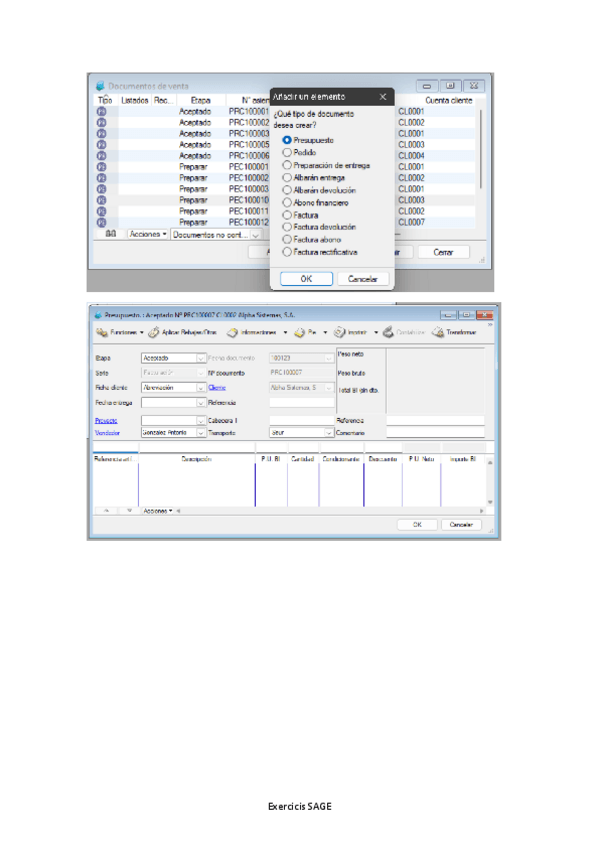Select the Albarán entrega radio option
Viewport: 600px width, 848px height.
pos(288,177)
